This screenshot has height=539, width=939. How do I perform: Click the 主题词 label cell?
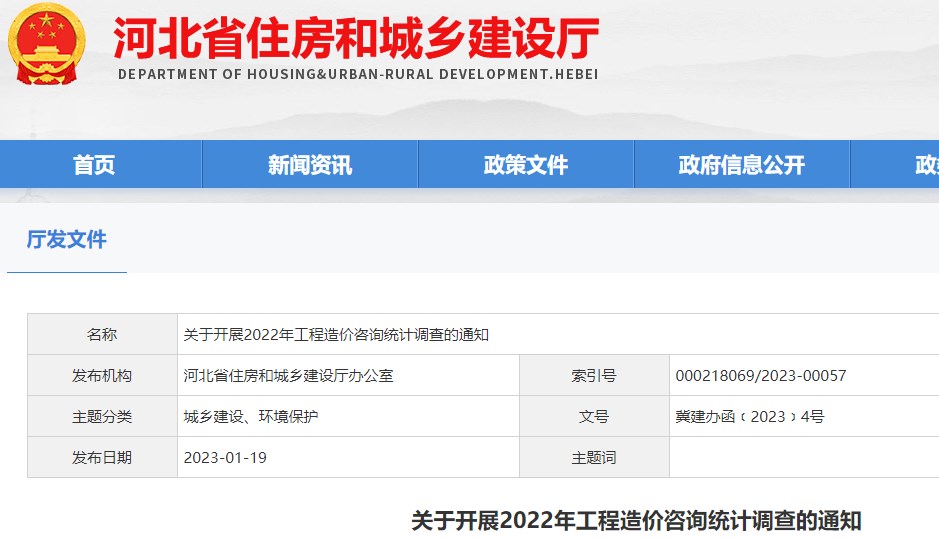(x=594, y=458)
